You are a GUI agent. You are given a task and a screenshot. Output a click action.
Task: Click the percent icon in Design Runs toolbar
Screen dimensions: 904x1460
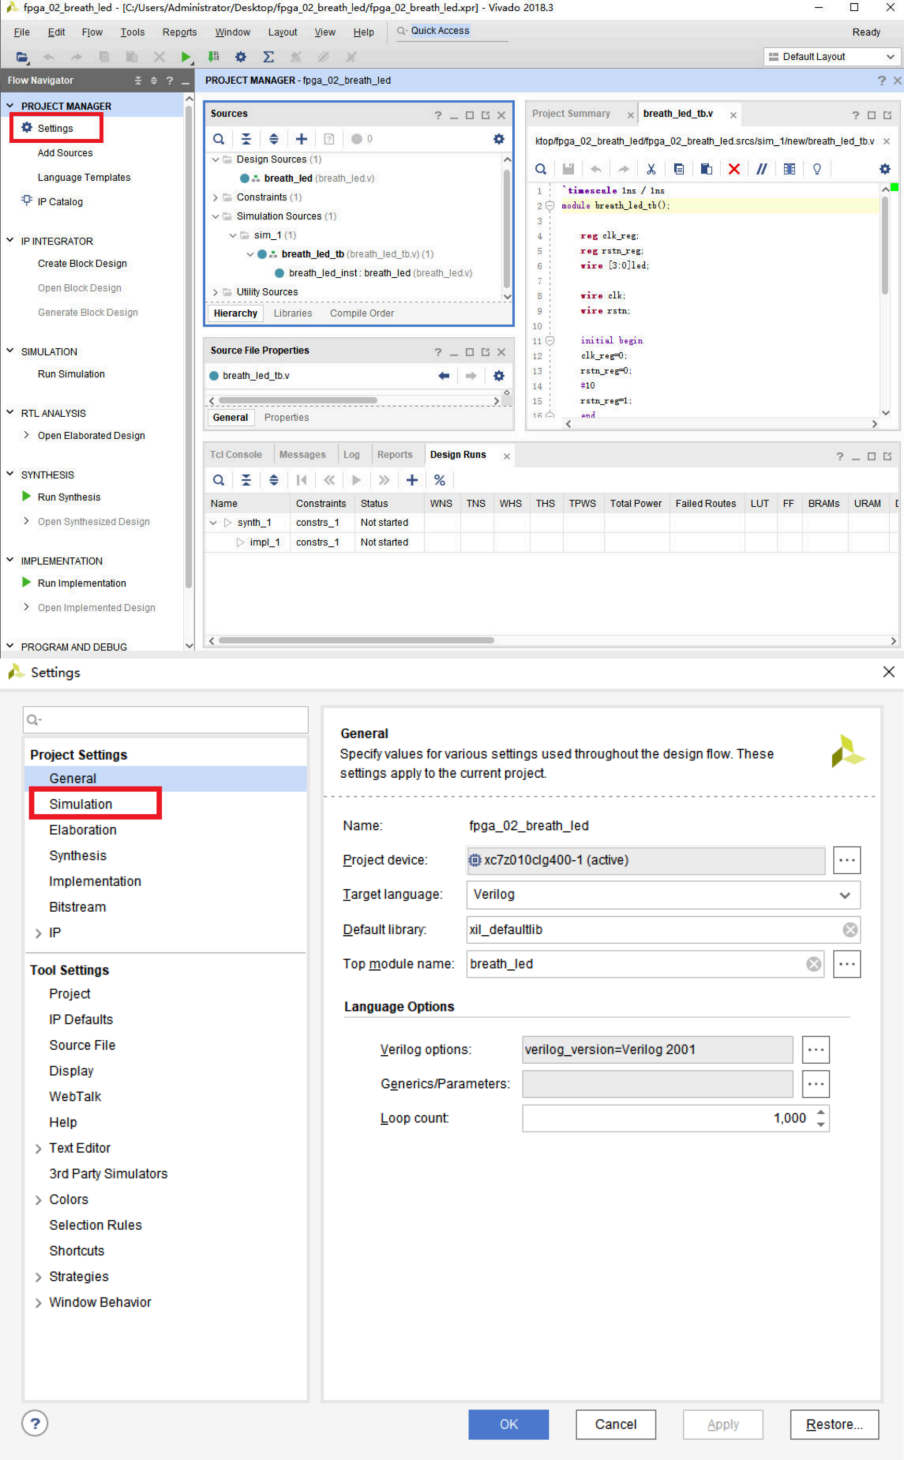(439, 480)
